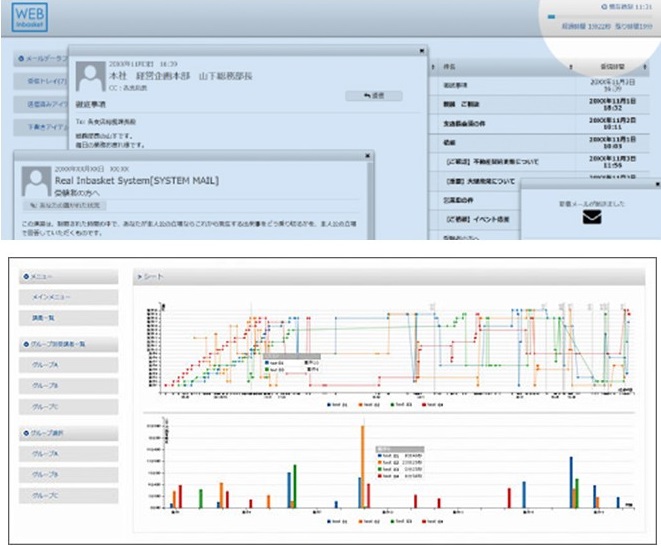Open the sent items folder in the mail sidebar

pyautogui.click(x=41, y=104)
